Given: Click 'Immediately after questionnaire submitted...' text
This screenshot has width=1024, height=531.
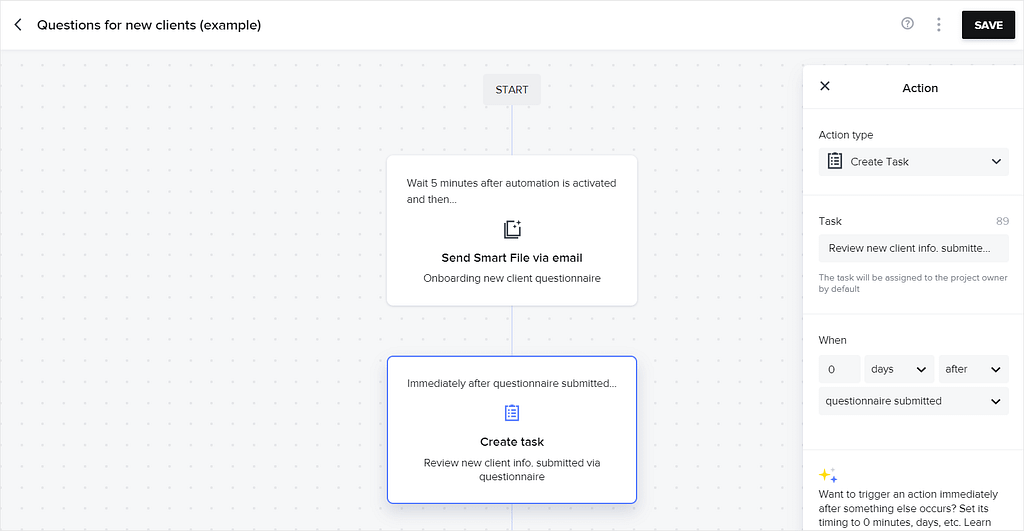Looking at the screenshot, I should (512, 383).
